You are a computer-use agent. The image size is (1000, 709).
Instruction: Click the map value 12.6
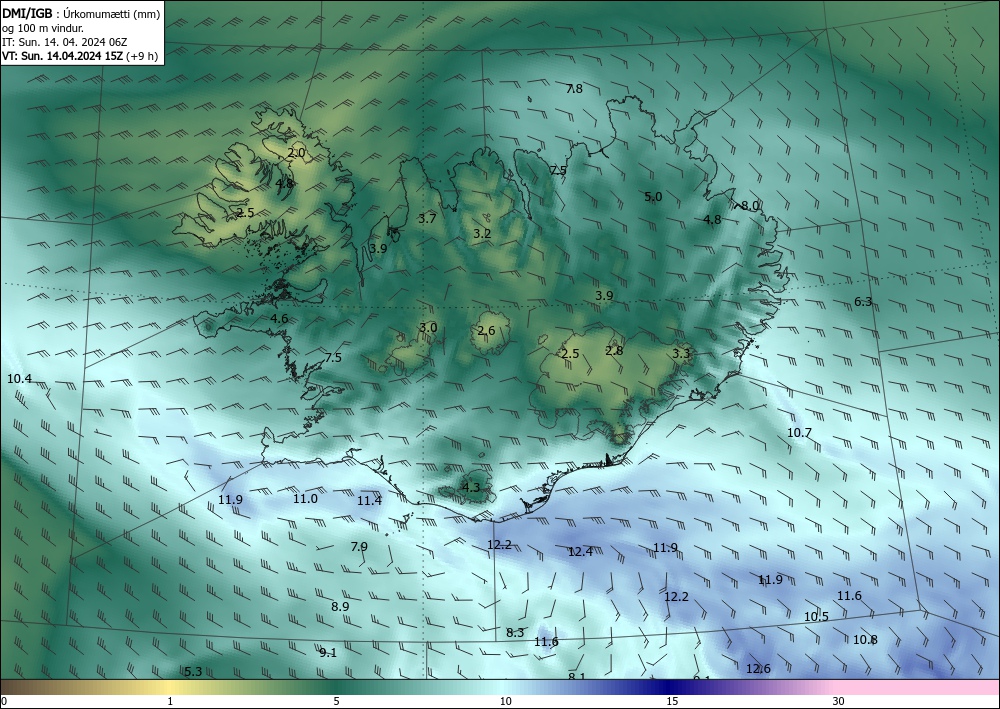[758, 669]
